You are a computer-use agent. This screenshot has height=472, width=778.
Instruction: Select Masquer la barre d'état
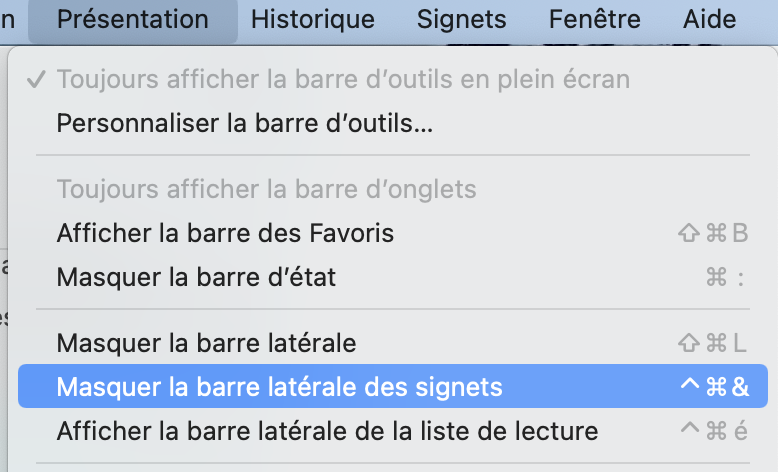click(x=196, y=277)
